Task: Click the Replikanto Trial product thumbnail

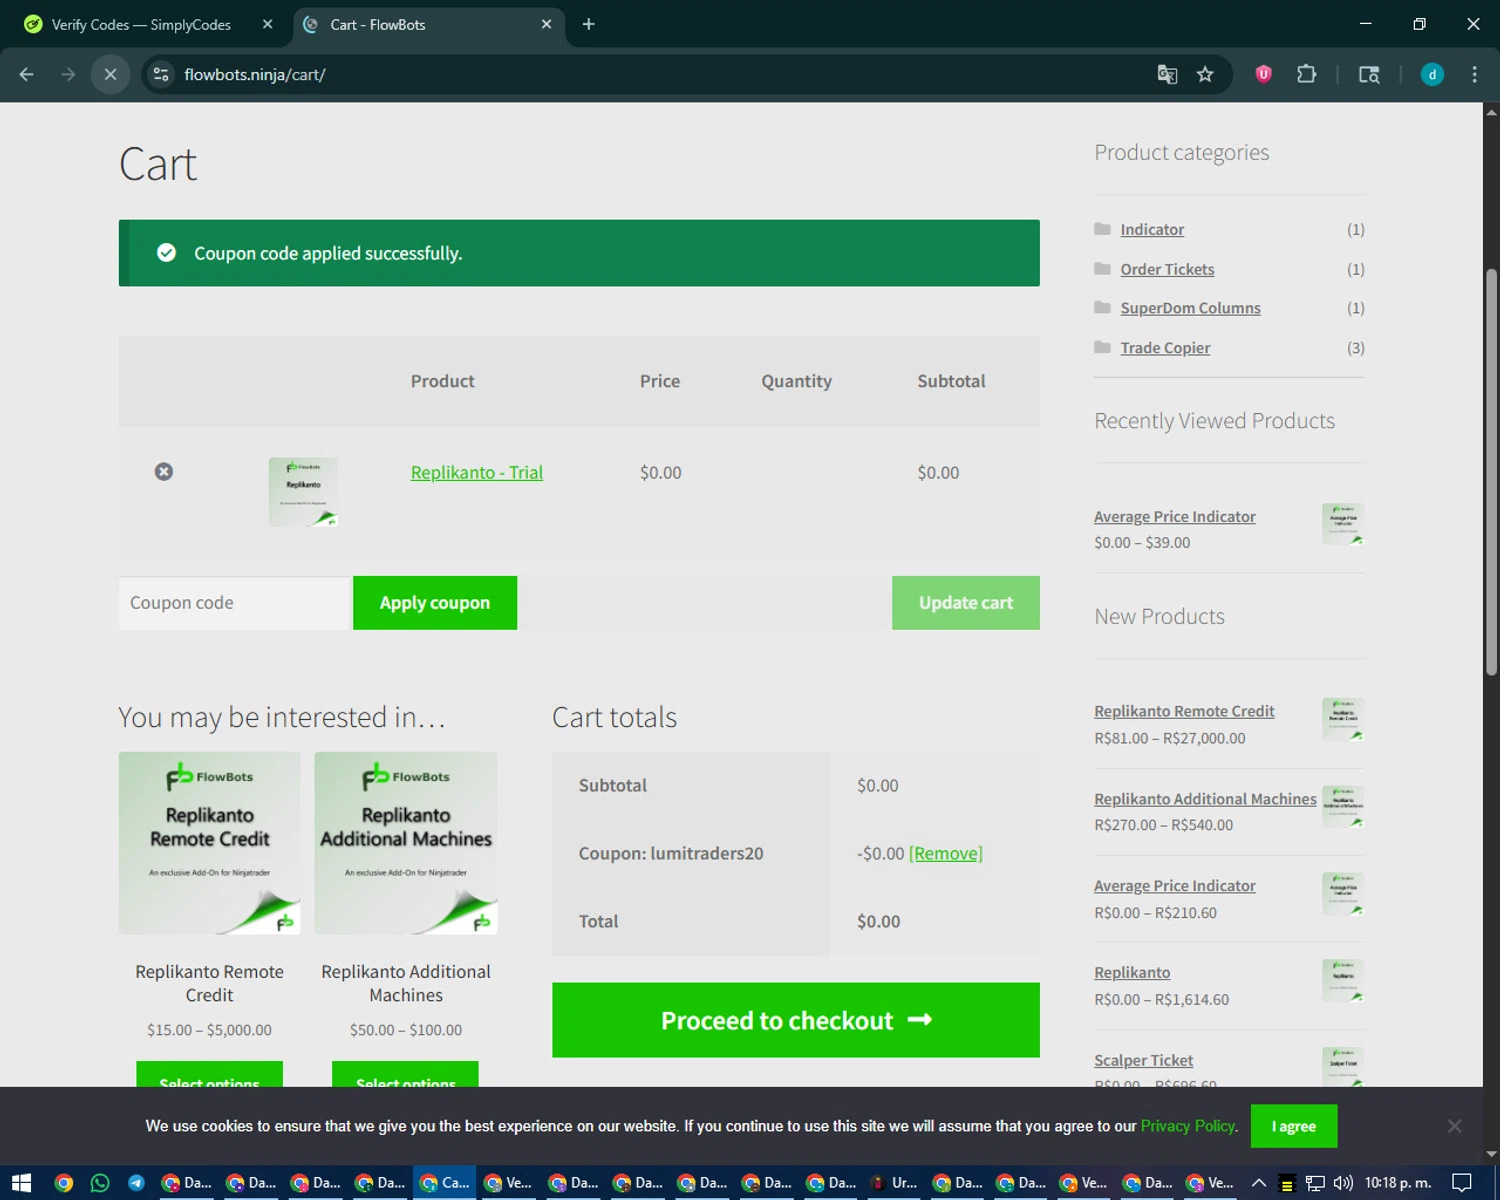Action: [303, 492]
